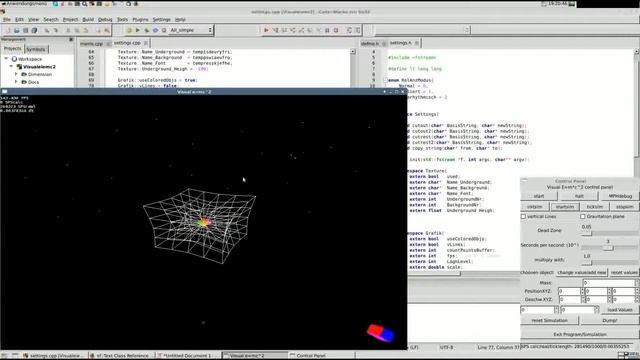Click the Stop debugger icon
Image resolution: width=640 pixels, height=360 pixels.
pos(336,30)
